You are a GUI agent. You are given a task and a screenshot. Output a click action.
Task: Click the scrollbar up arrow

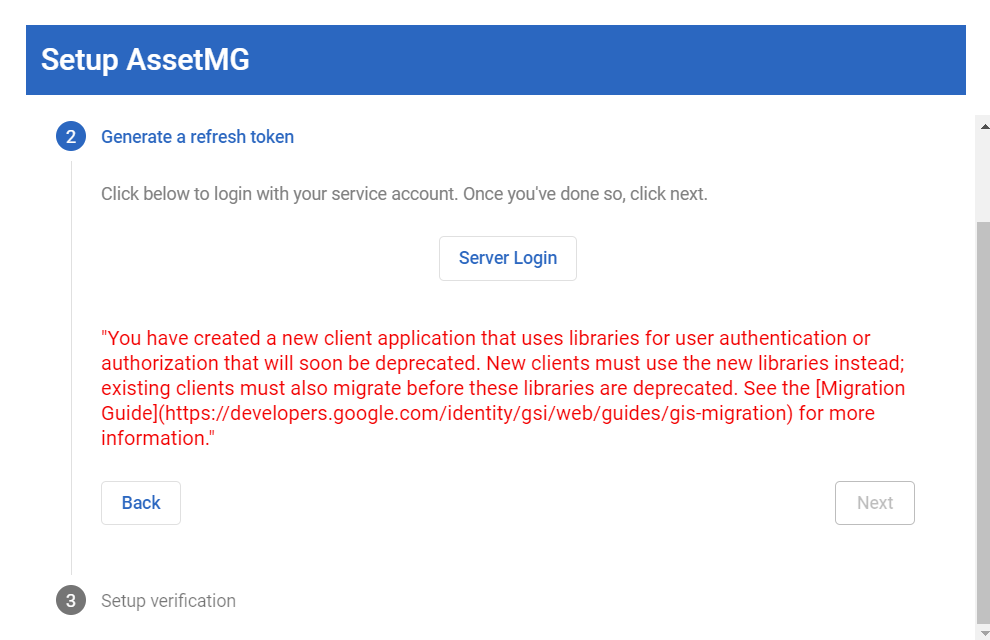[983, 124]
